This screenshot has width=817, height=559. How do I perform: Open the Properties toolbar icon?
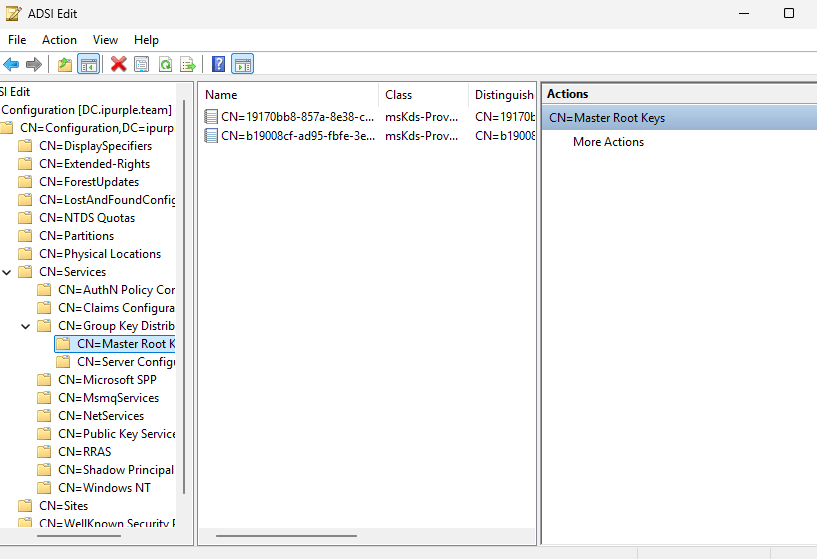pyautogui.click(x=141, y=64)
